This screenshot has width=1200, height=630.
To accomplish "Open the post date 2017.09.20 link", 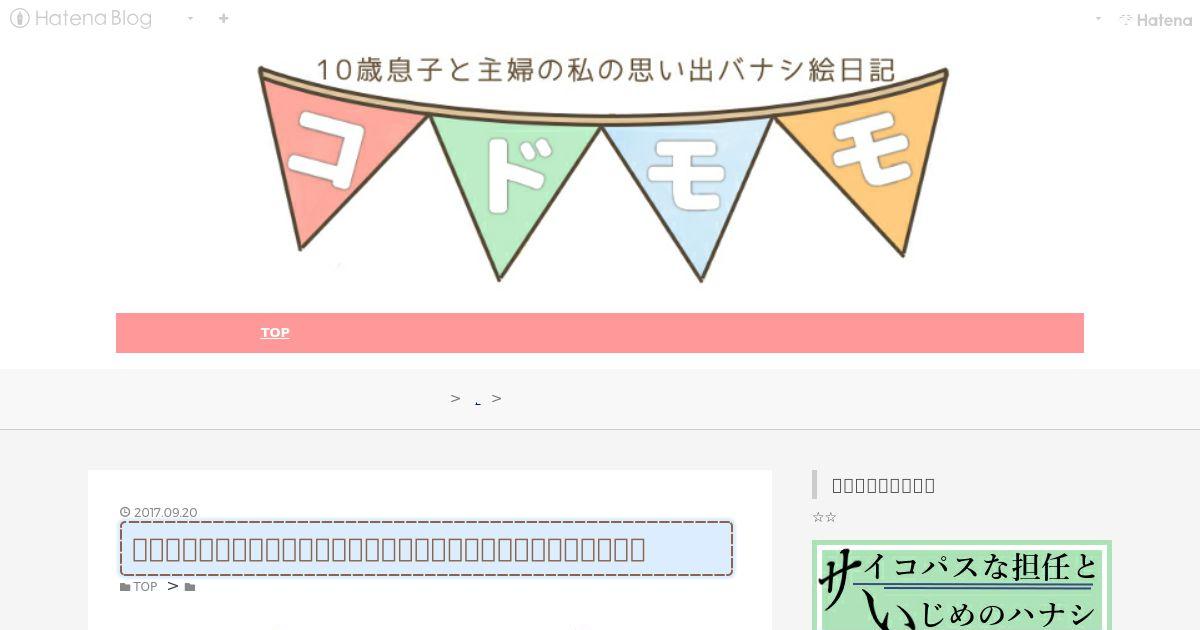I will pos(166,513).
